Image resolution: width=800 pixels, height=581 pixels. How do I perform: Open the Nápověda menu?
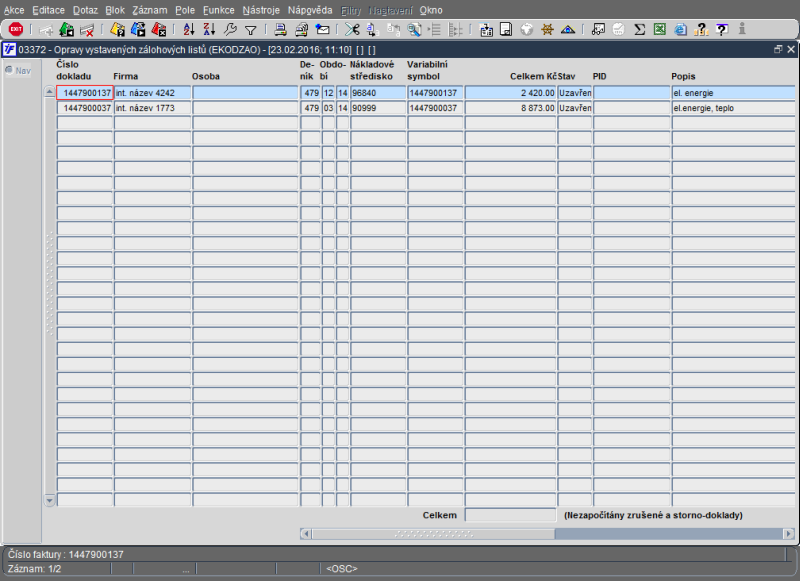coord(310,10)
